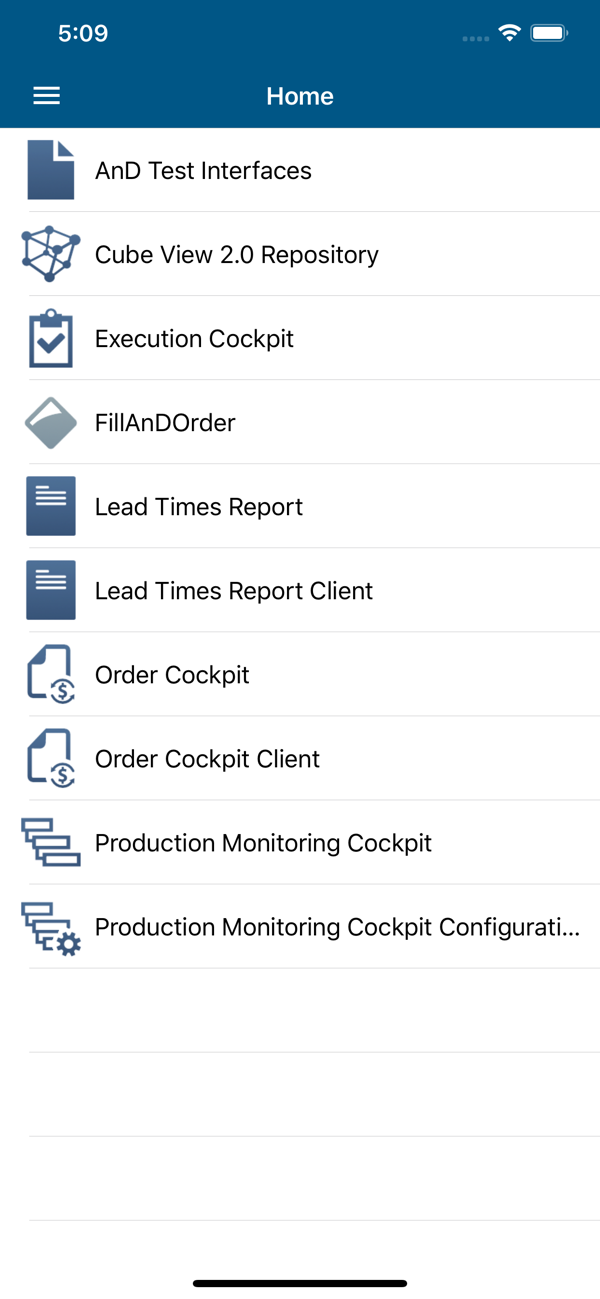The width and height of the screenshot is (600, 1299).
Task: Select the Order Cockpit list item
Action: pyautogui.click(x=300, y=674)
